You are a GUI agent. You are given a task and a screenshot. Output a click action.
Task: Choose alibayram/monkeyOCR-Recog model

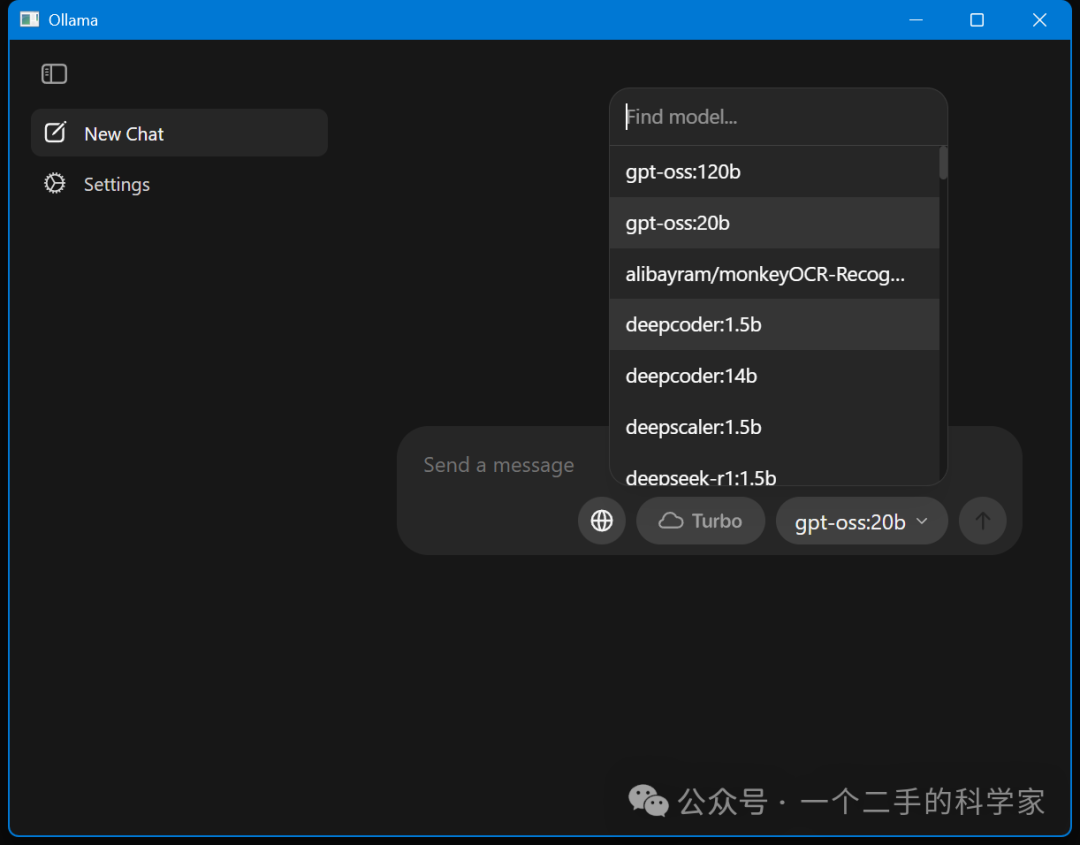(x=774, y=274)
